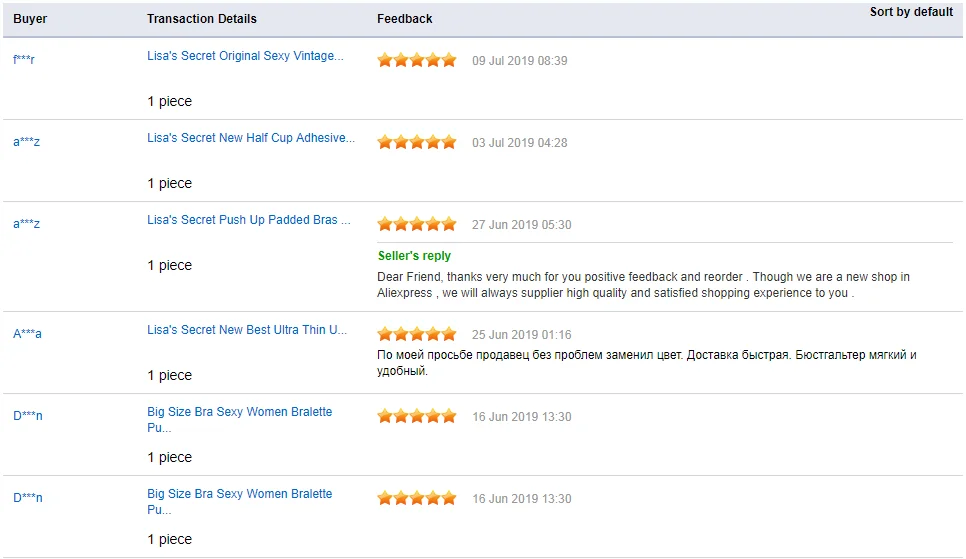Click the star rating dated 09 Jul 2019
Viewport: 966px width, 559px height.
click(417, 60)
